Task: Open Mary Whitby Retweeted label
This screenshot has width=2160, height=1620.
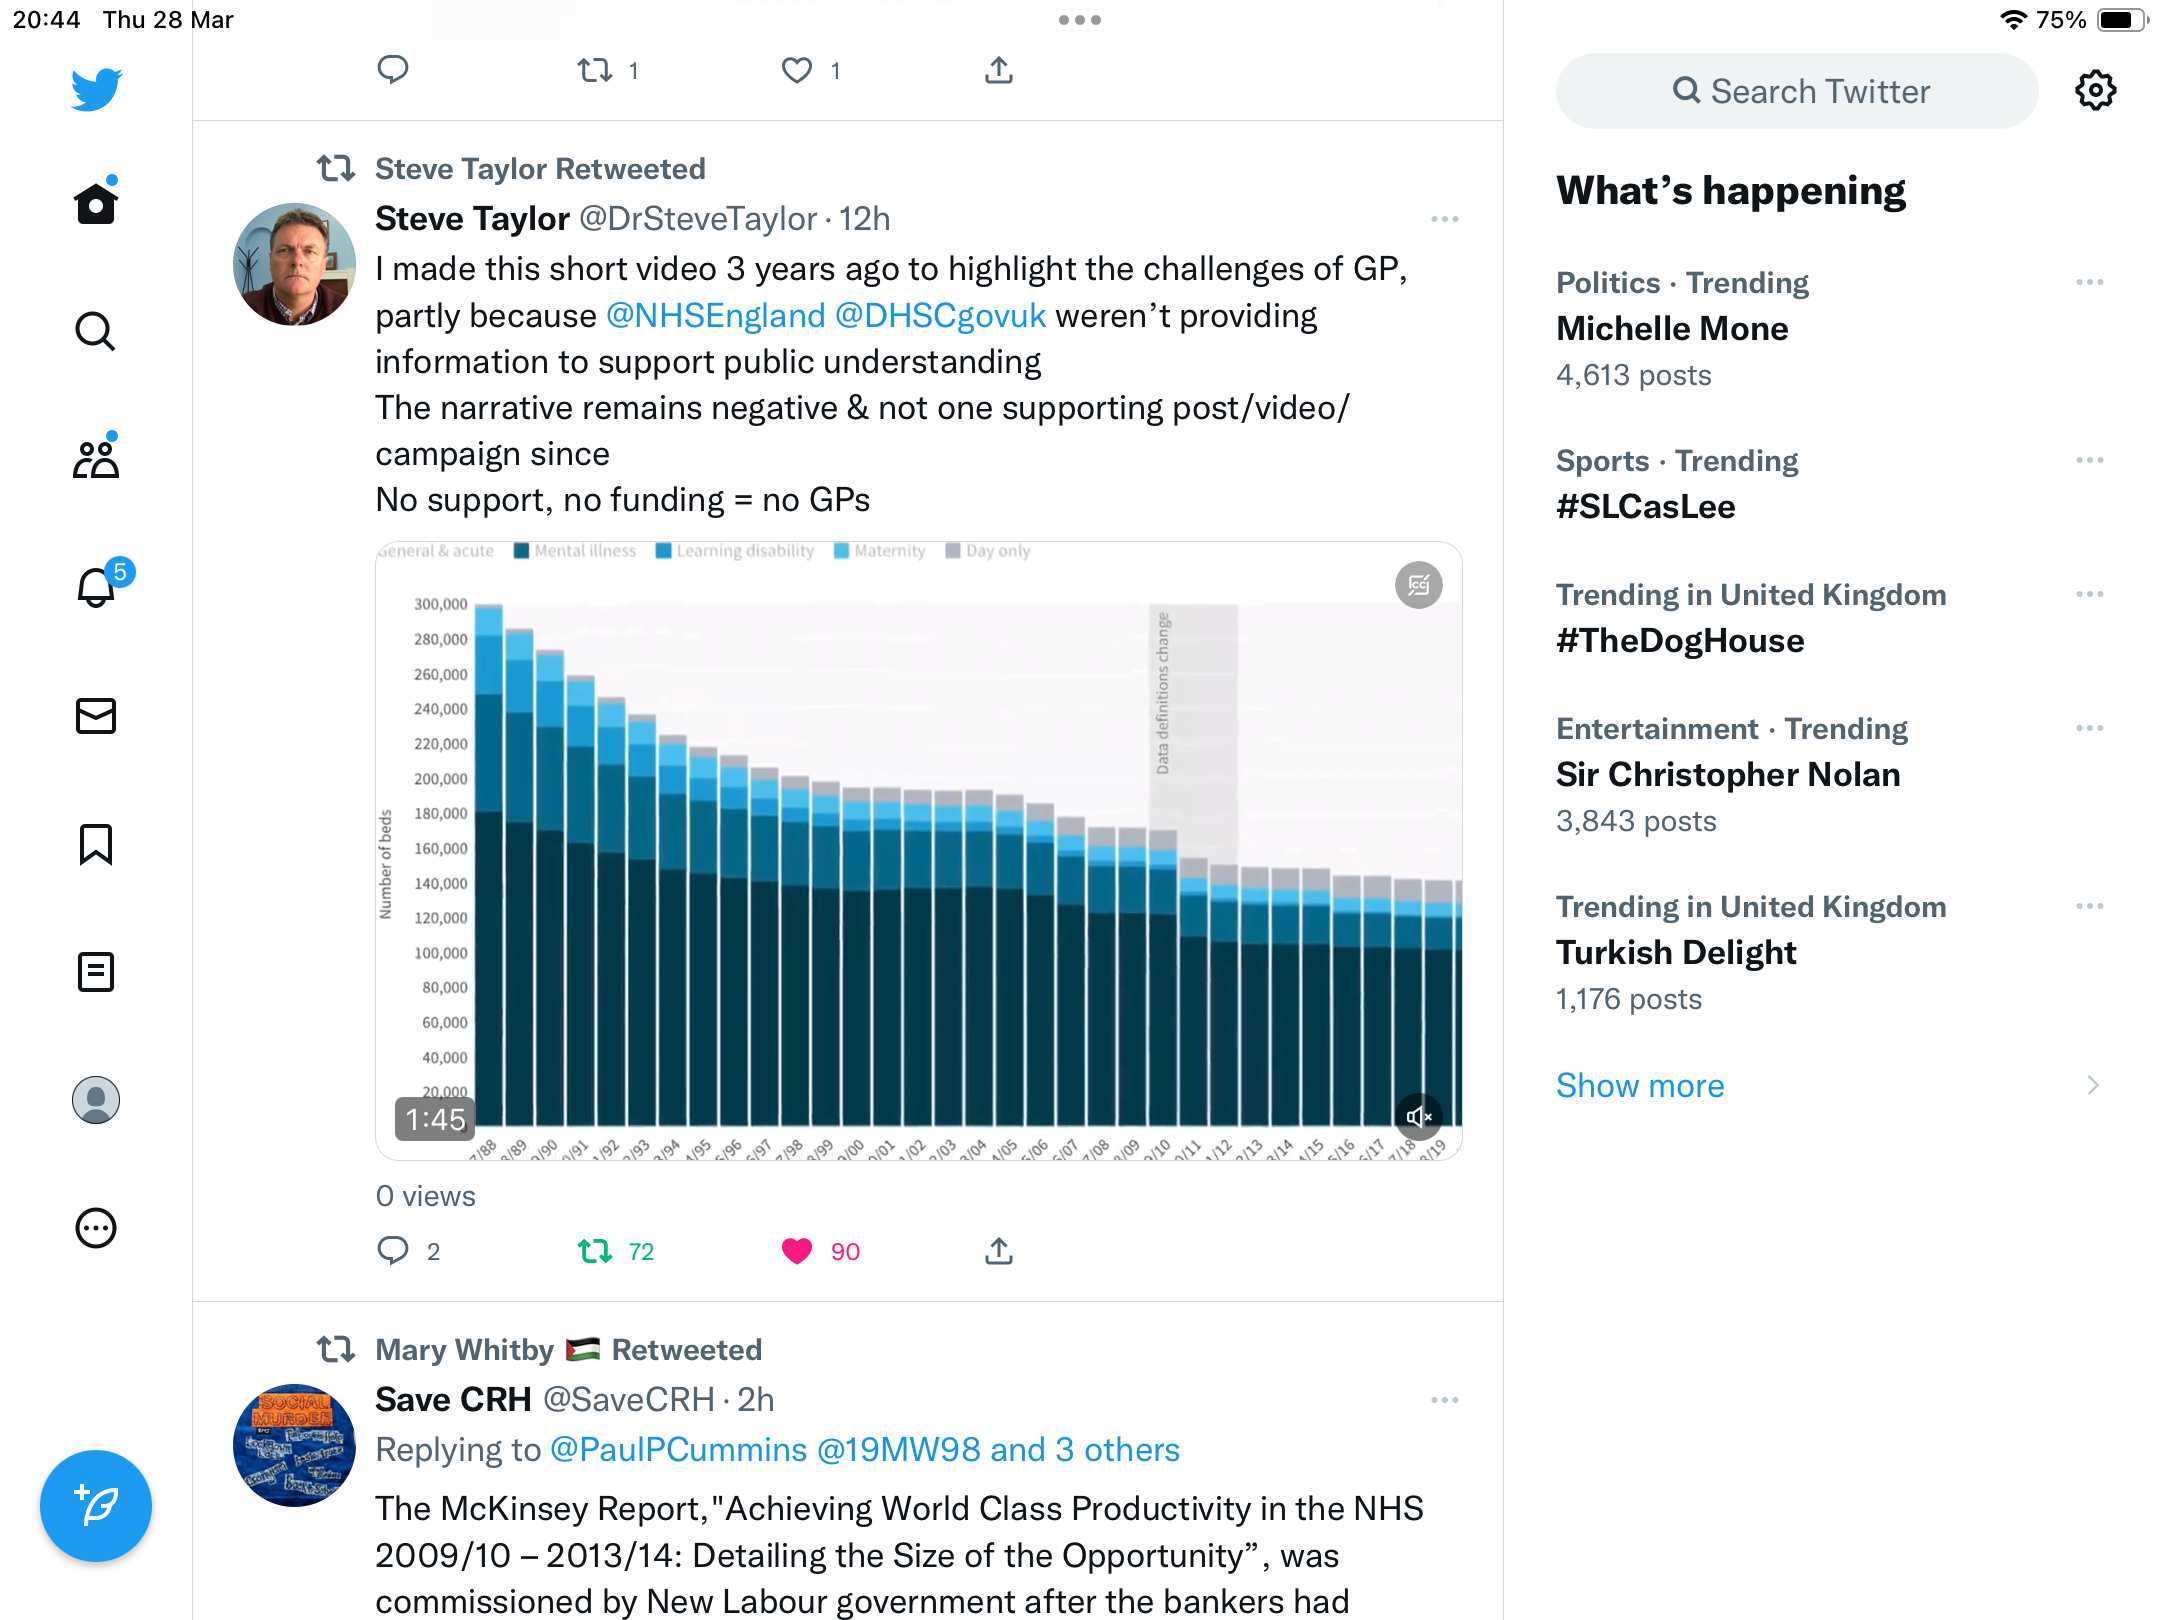Action: click(x=568, y=1350)
